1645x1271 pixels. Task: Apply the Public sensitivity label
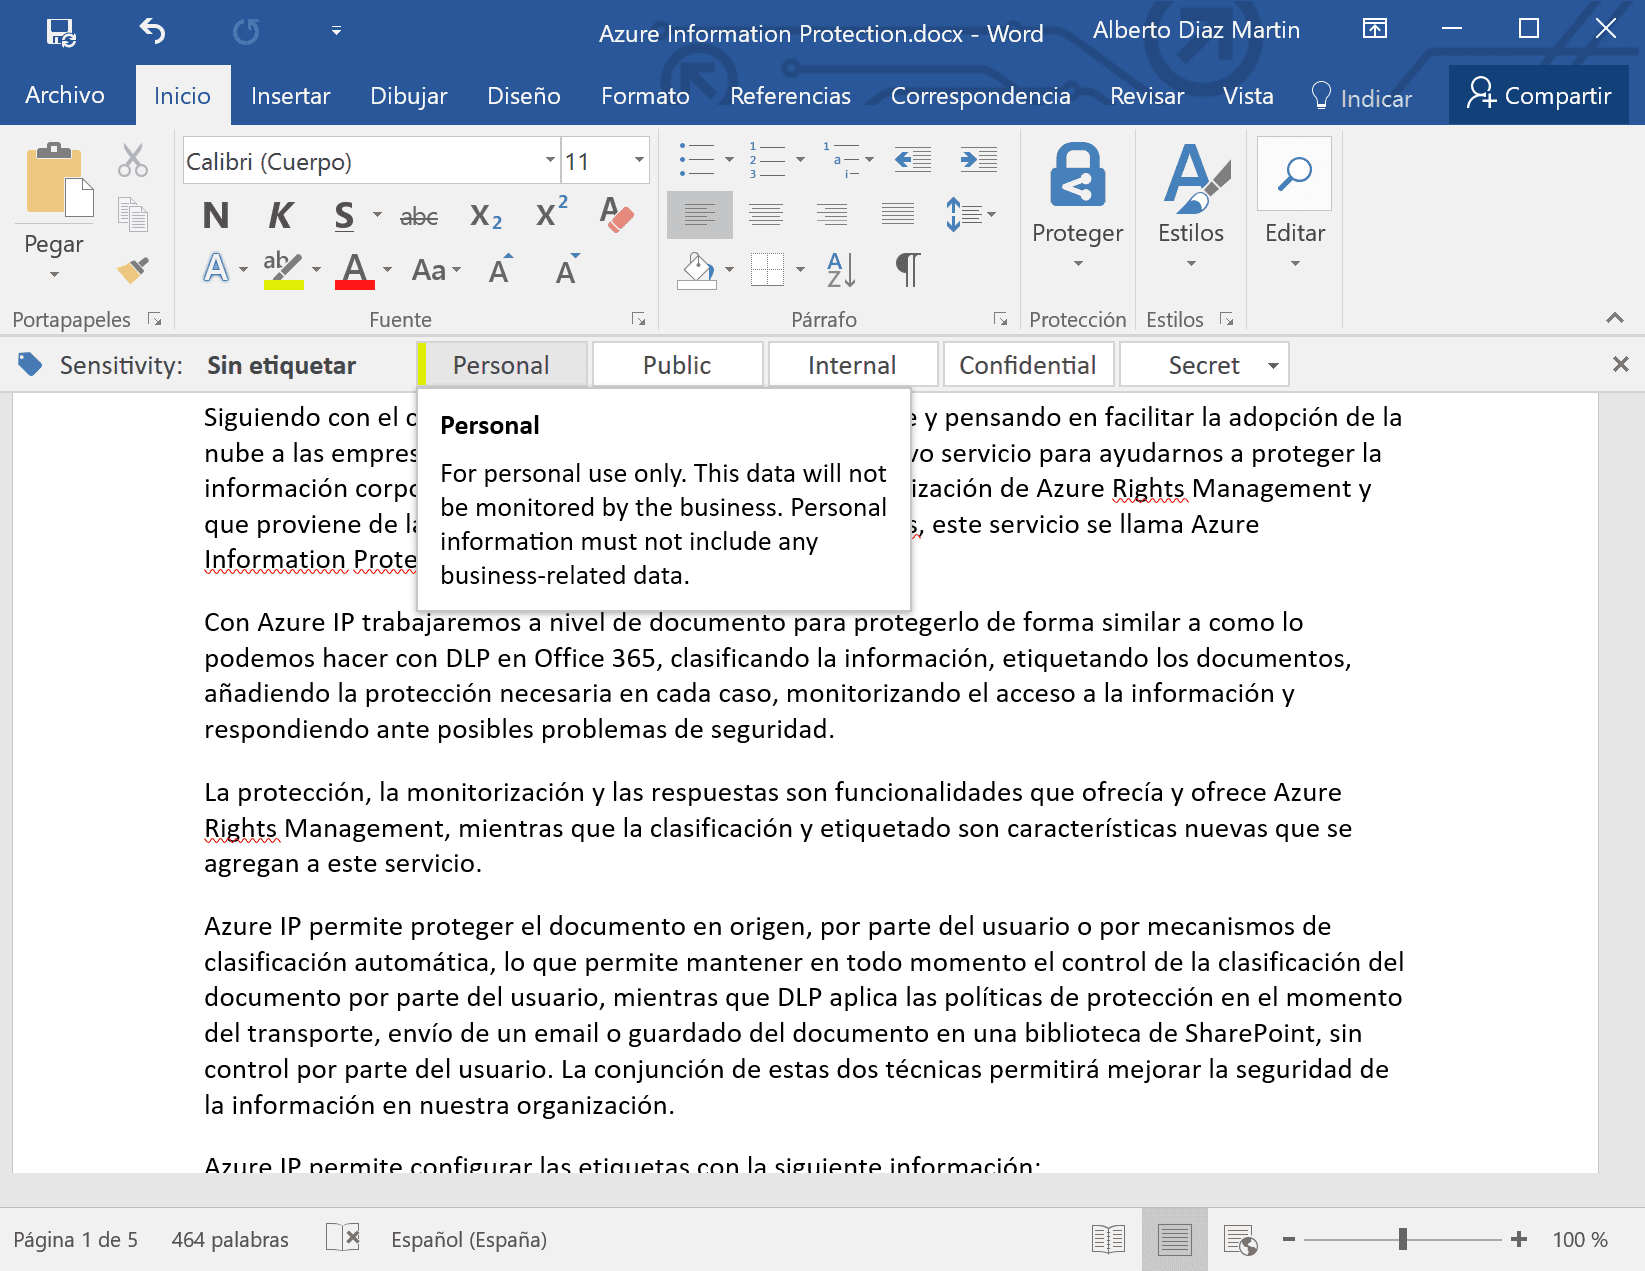(677, 365)
